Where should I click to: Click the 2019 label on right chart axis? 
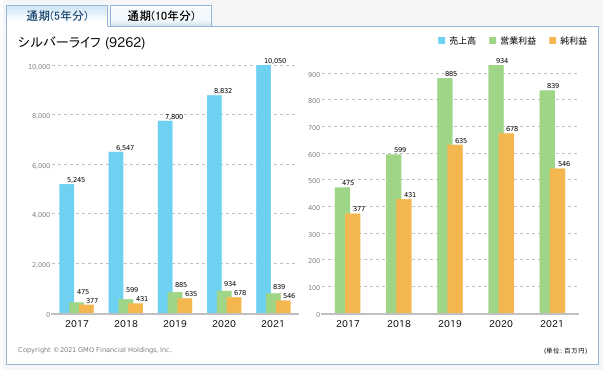click(450, 323)
